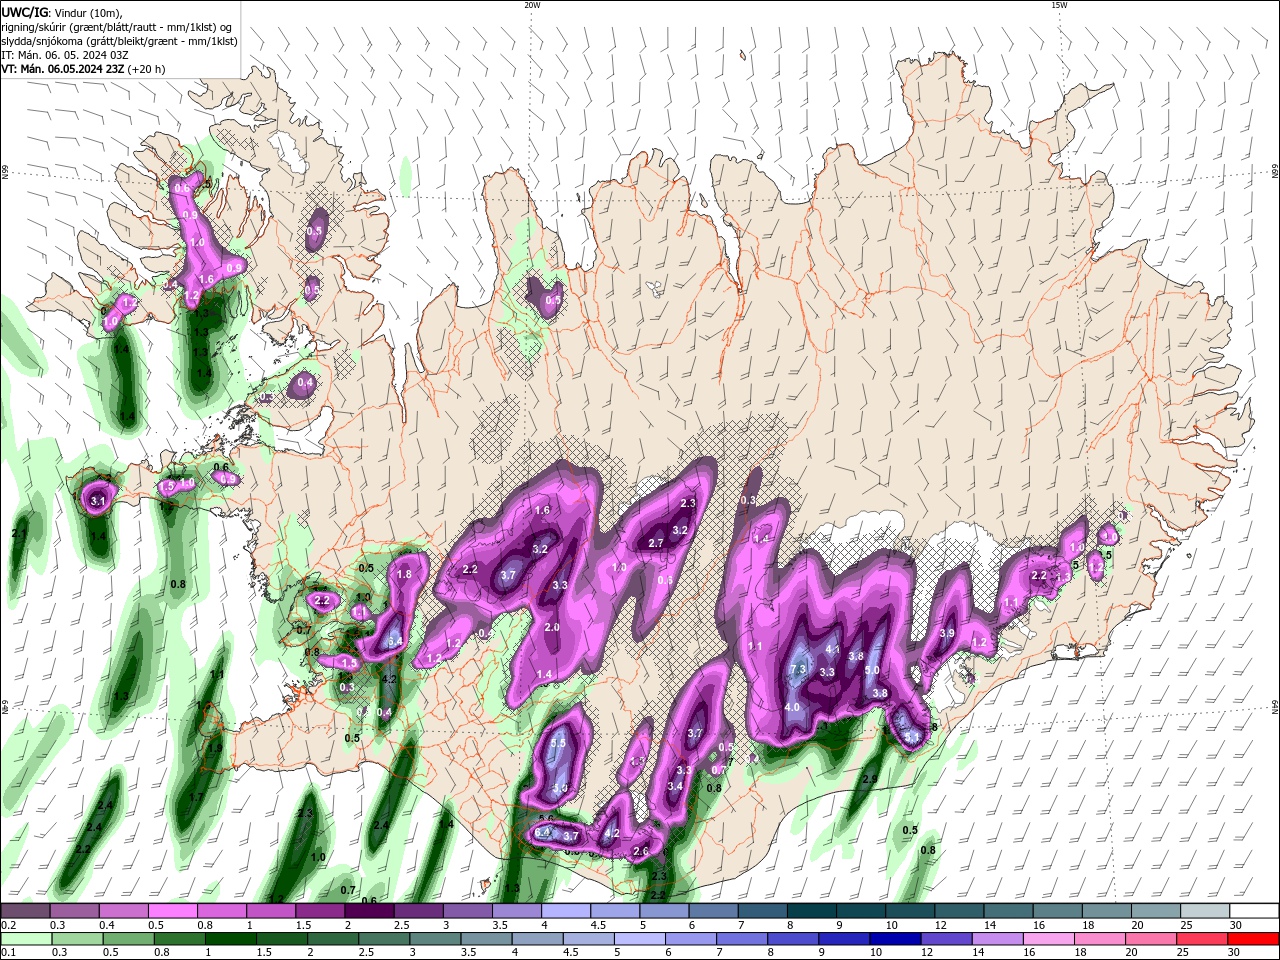Screen dimensions: 1280x960
Task: Click the '5.1' value near the southeast coast
Action: click(x=911, y=738)
